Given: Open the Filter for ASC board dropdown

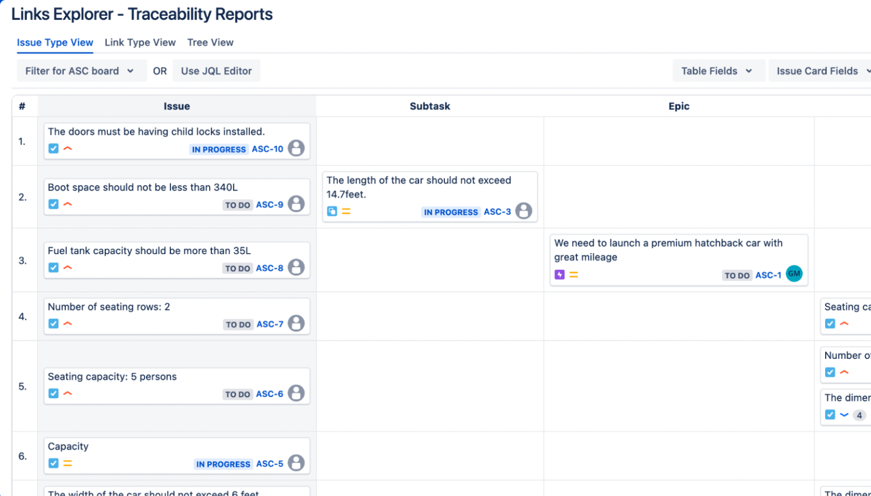Looking at the screenshot, I should [x=80, y=71].
